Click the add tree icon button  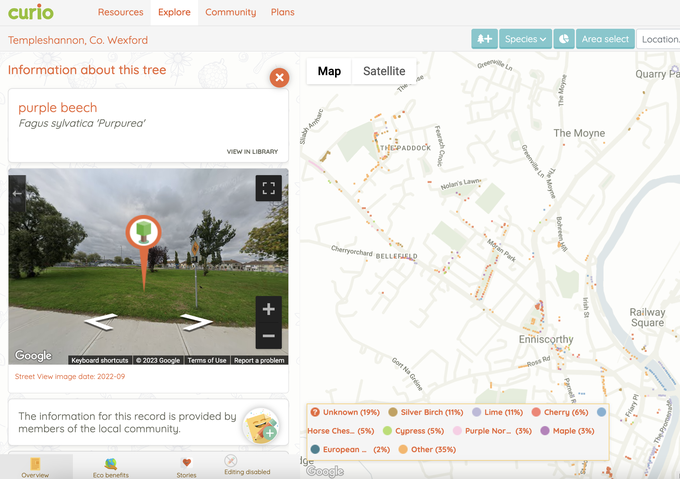484,39
